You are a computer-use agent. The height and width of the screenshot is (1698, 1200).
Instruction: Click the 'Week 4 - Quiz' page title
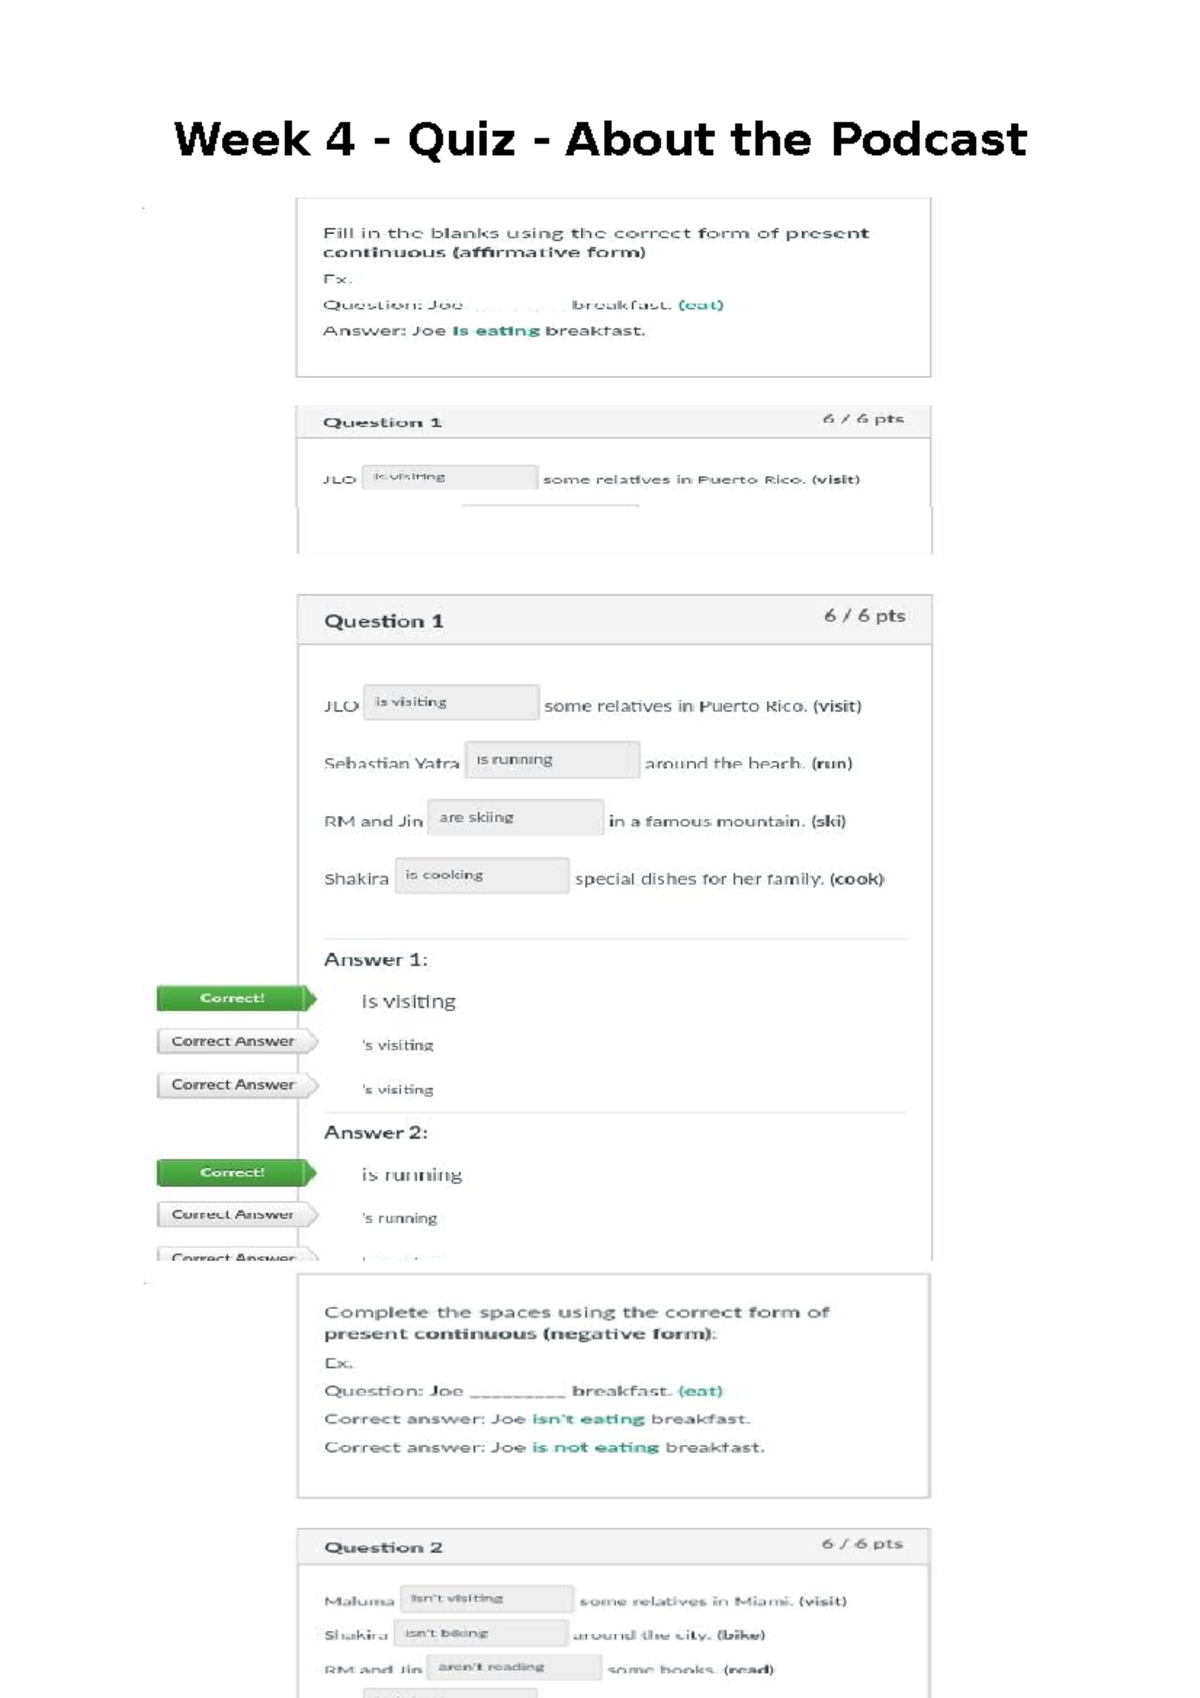coord(600,139)
